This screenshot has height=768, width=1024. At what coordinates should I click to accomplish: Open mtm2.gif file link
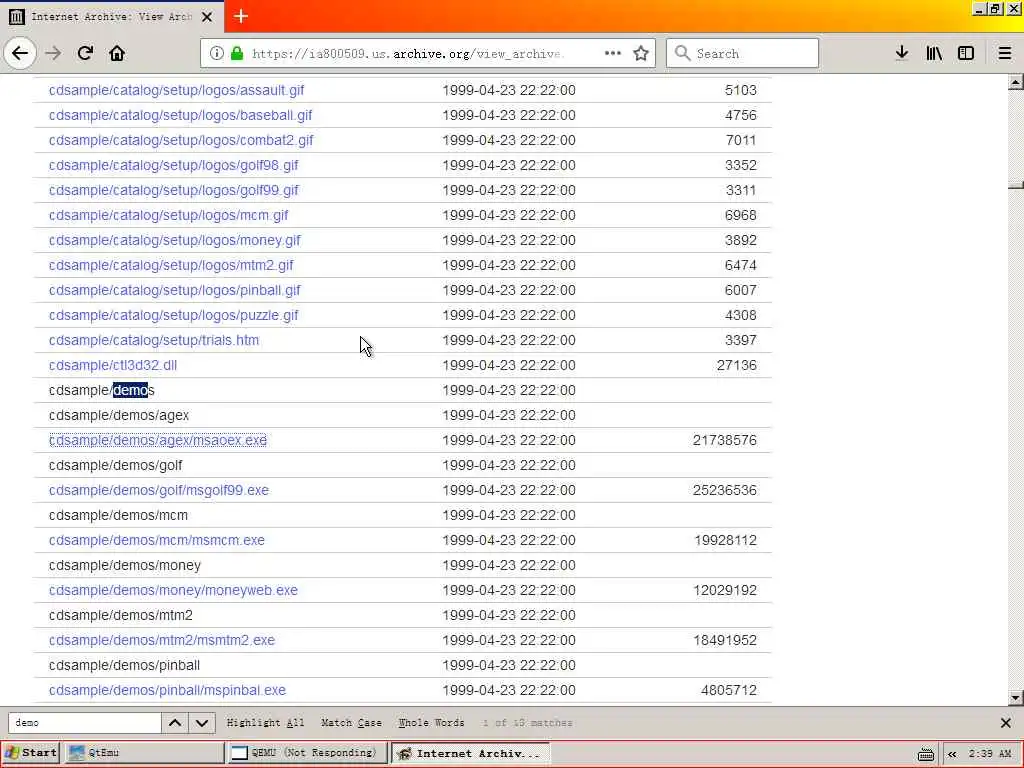coord(171,265)
